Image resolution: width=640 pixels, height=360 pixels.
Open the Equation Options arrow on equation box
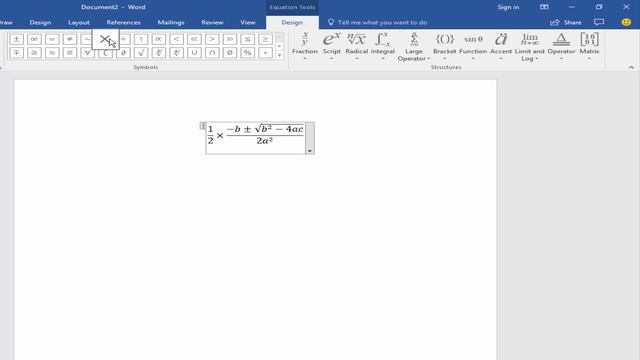pos(310,151)
